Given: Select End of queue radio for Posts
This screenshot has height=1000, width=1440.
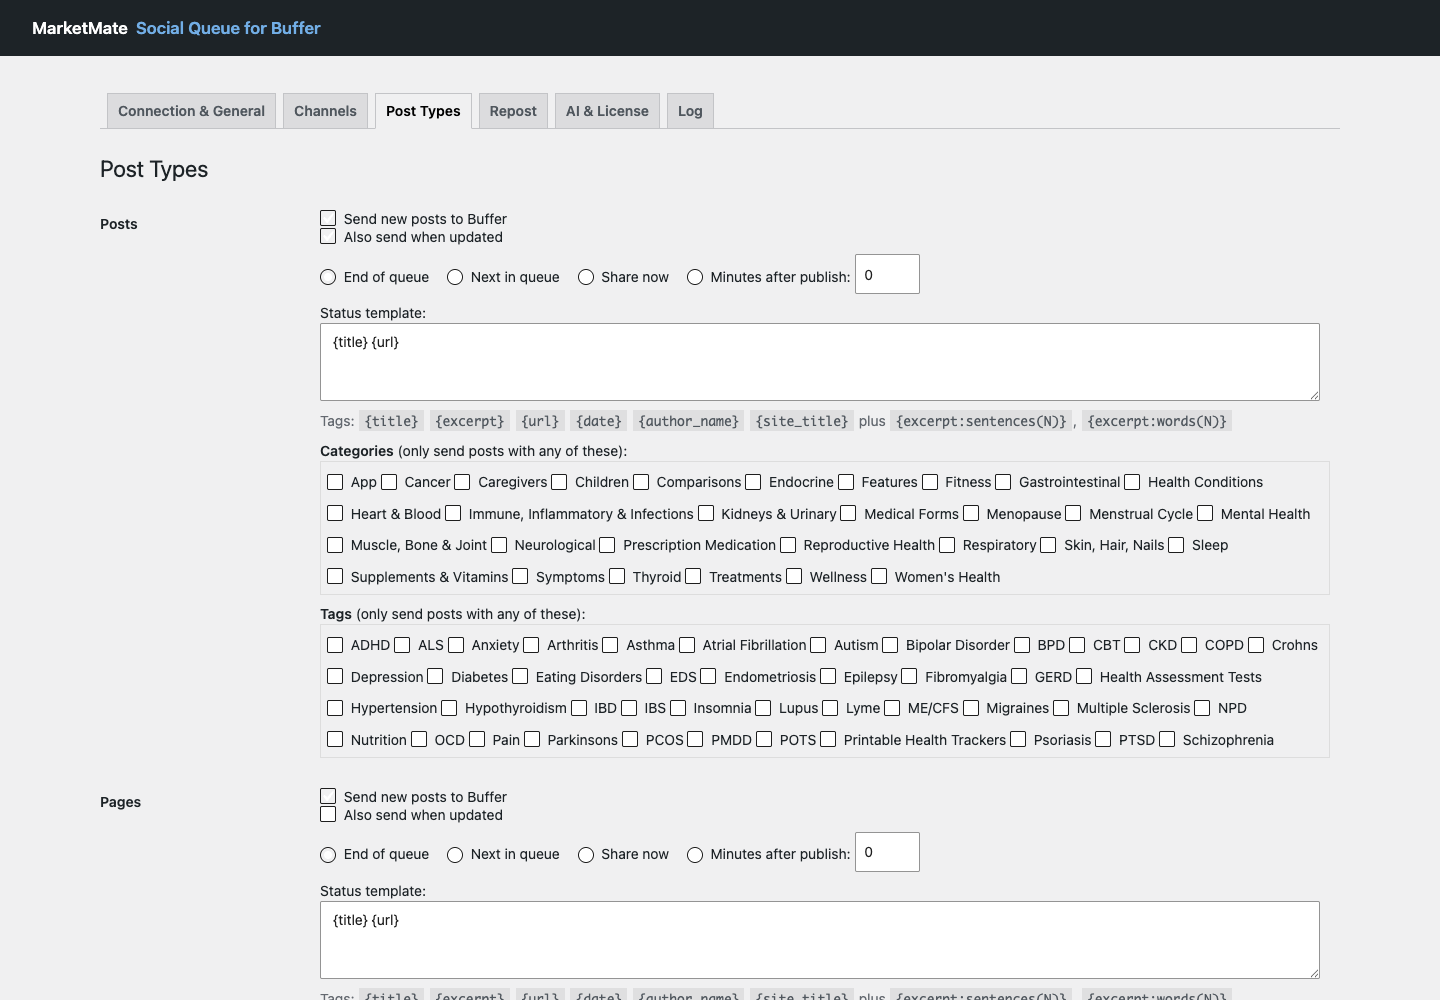Looking at the screenshot, I should [x=328, y=277].
